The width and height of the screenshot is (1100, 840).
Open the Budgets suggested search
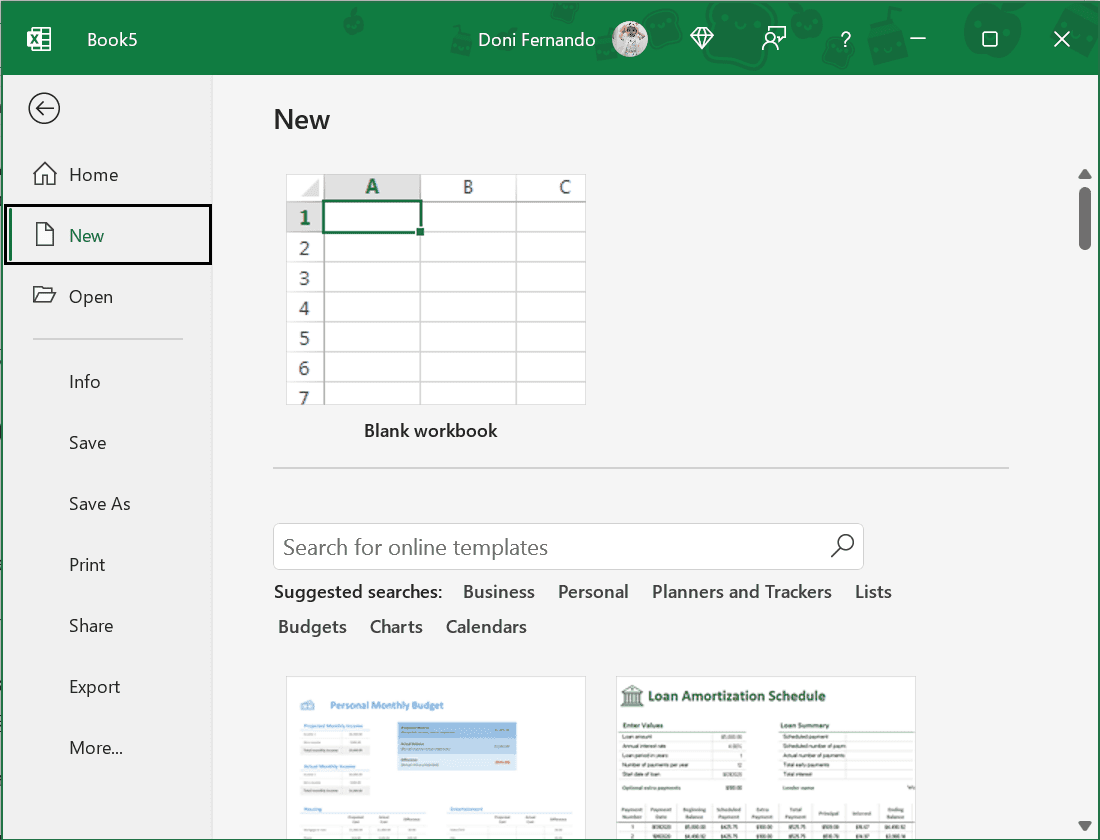[312, 626]
